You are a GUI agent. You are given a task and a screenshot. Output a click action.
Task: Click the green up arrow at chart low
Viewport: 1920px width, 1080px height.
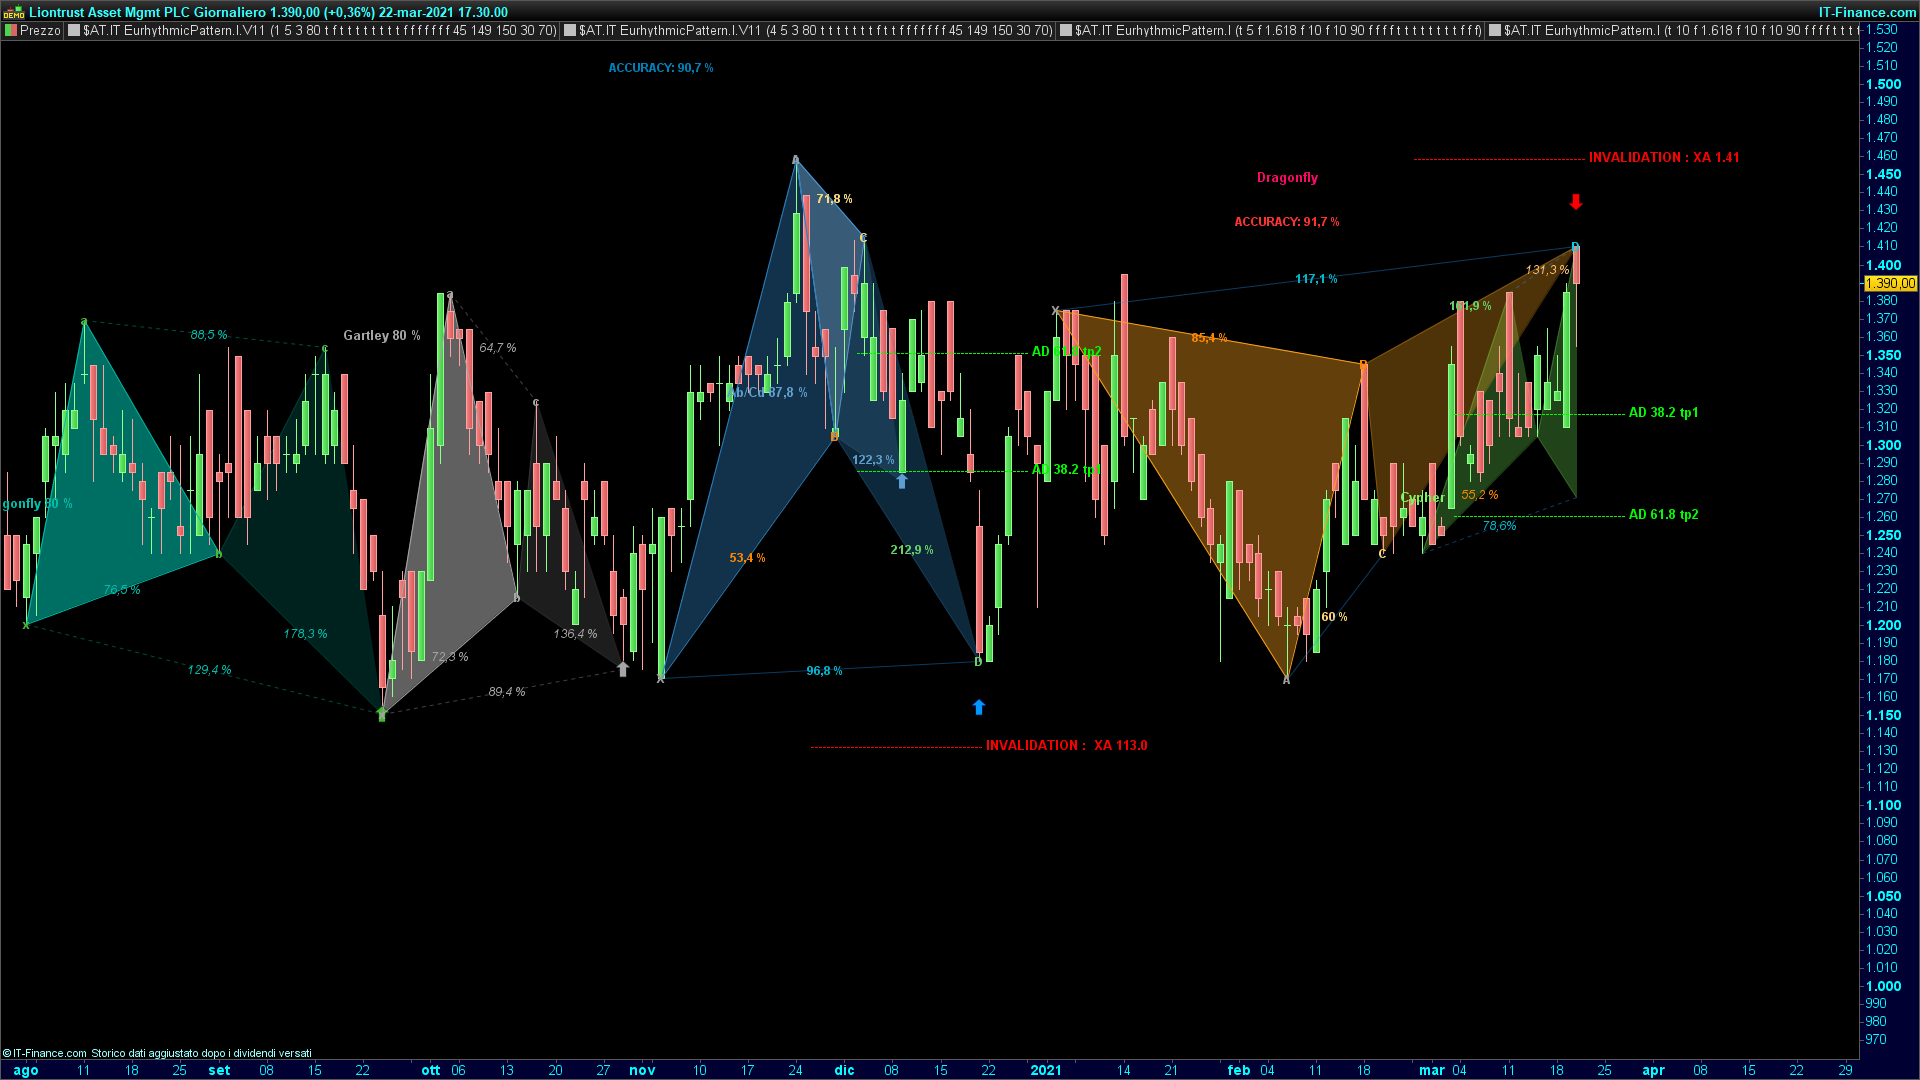(381, 713)
